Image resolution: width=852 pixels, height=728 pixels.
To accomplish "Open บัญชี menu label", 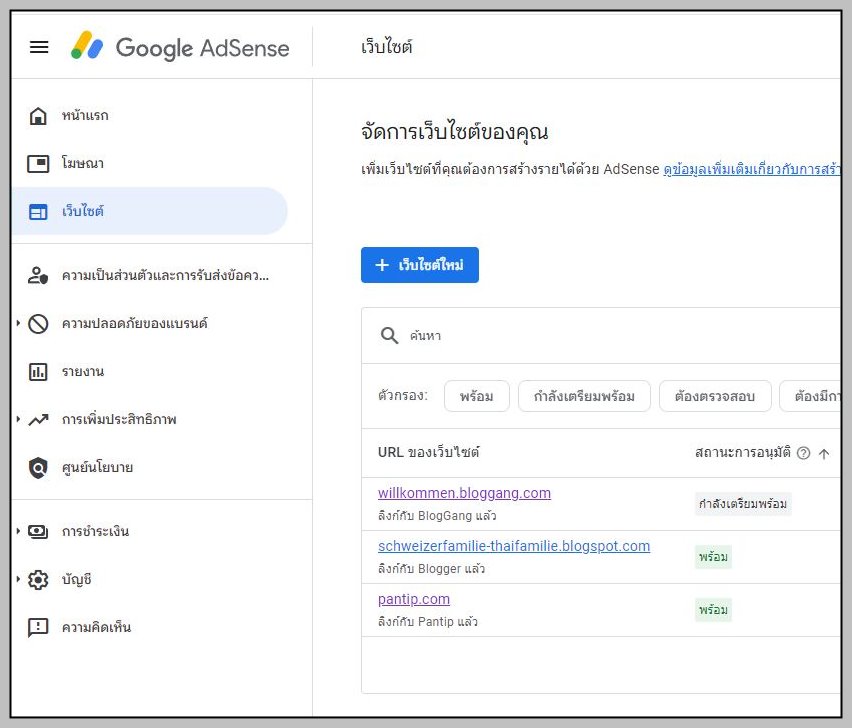I will (77, 580).
